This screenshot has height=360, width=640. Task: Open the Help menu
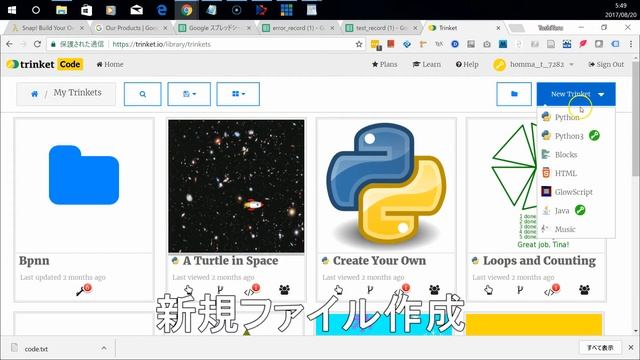coord(467,64)
